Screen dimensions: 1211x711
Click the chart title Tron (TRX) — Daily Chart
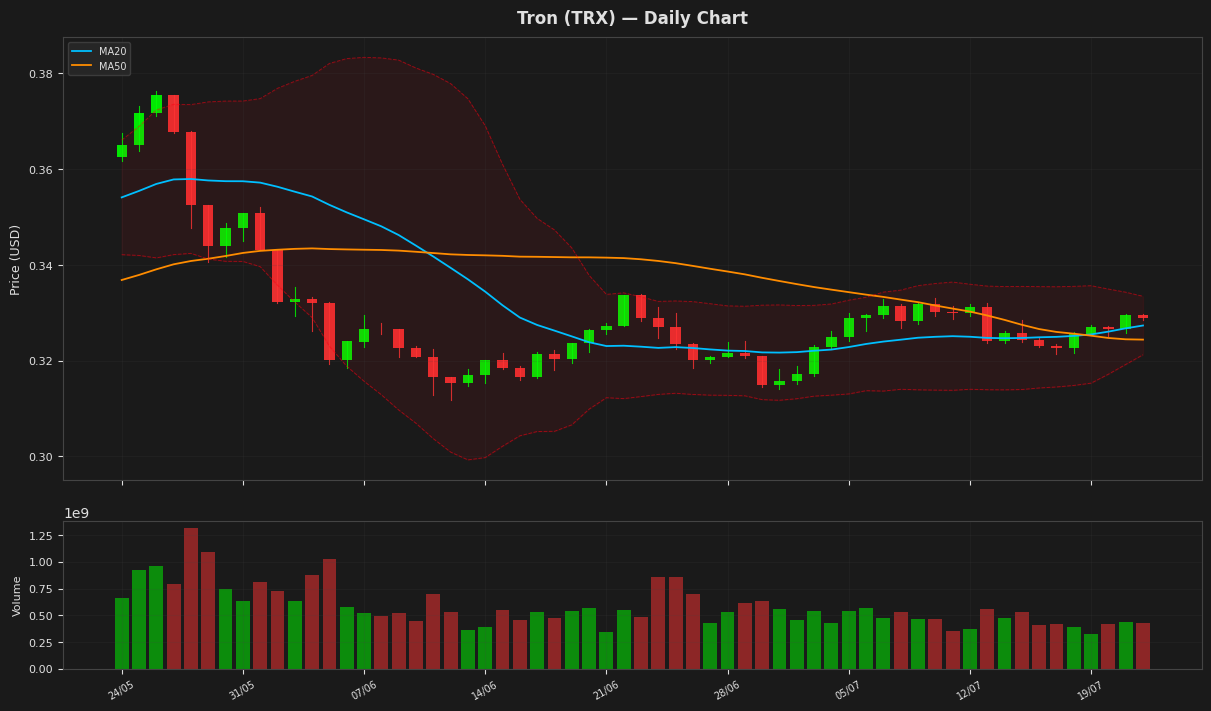coord(632,18)
